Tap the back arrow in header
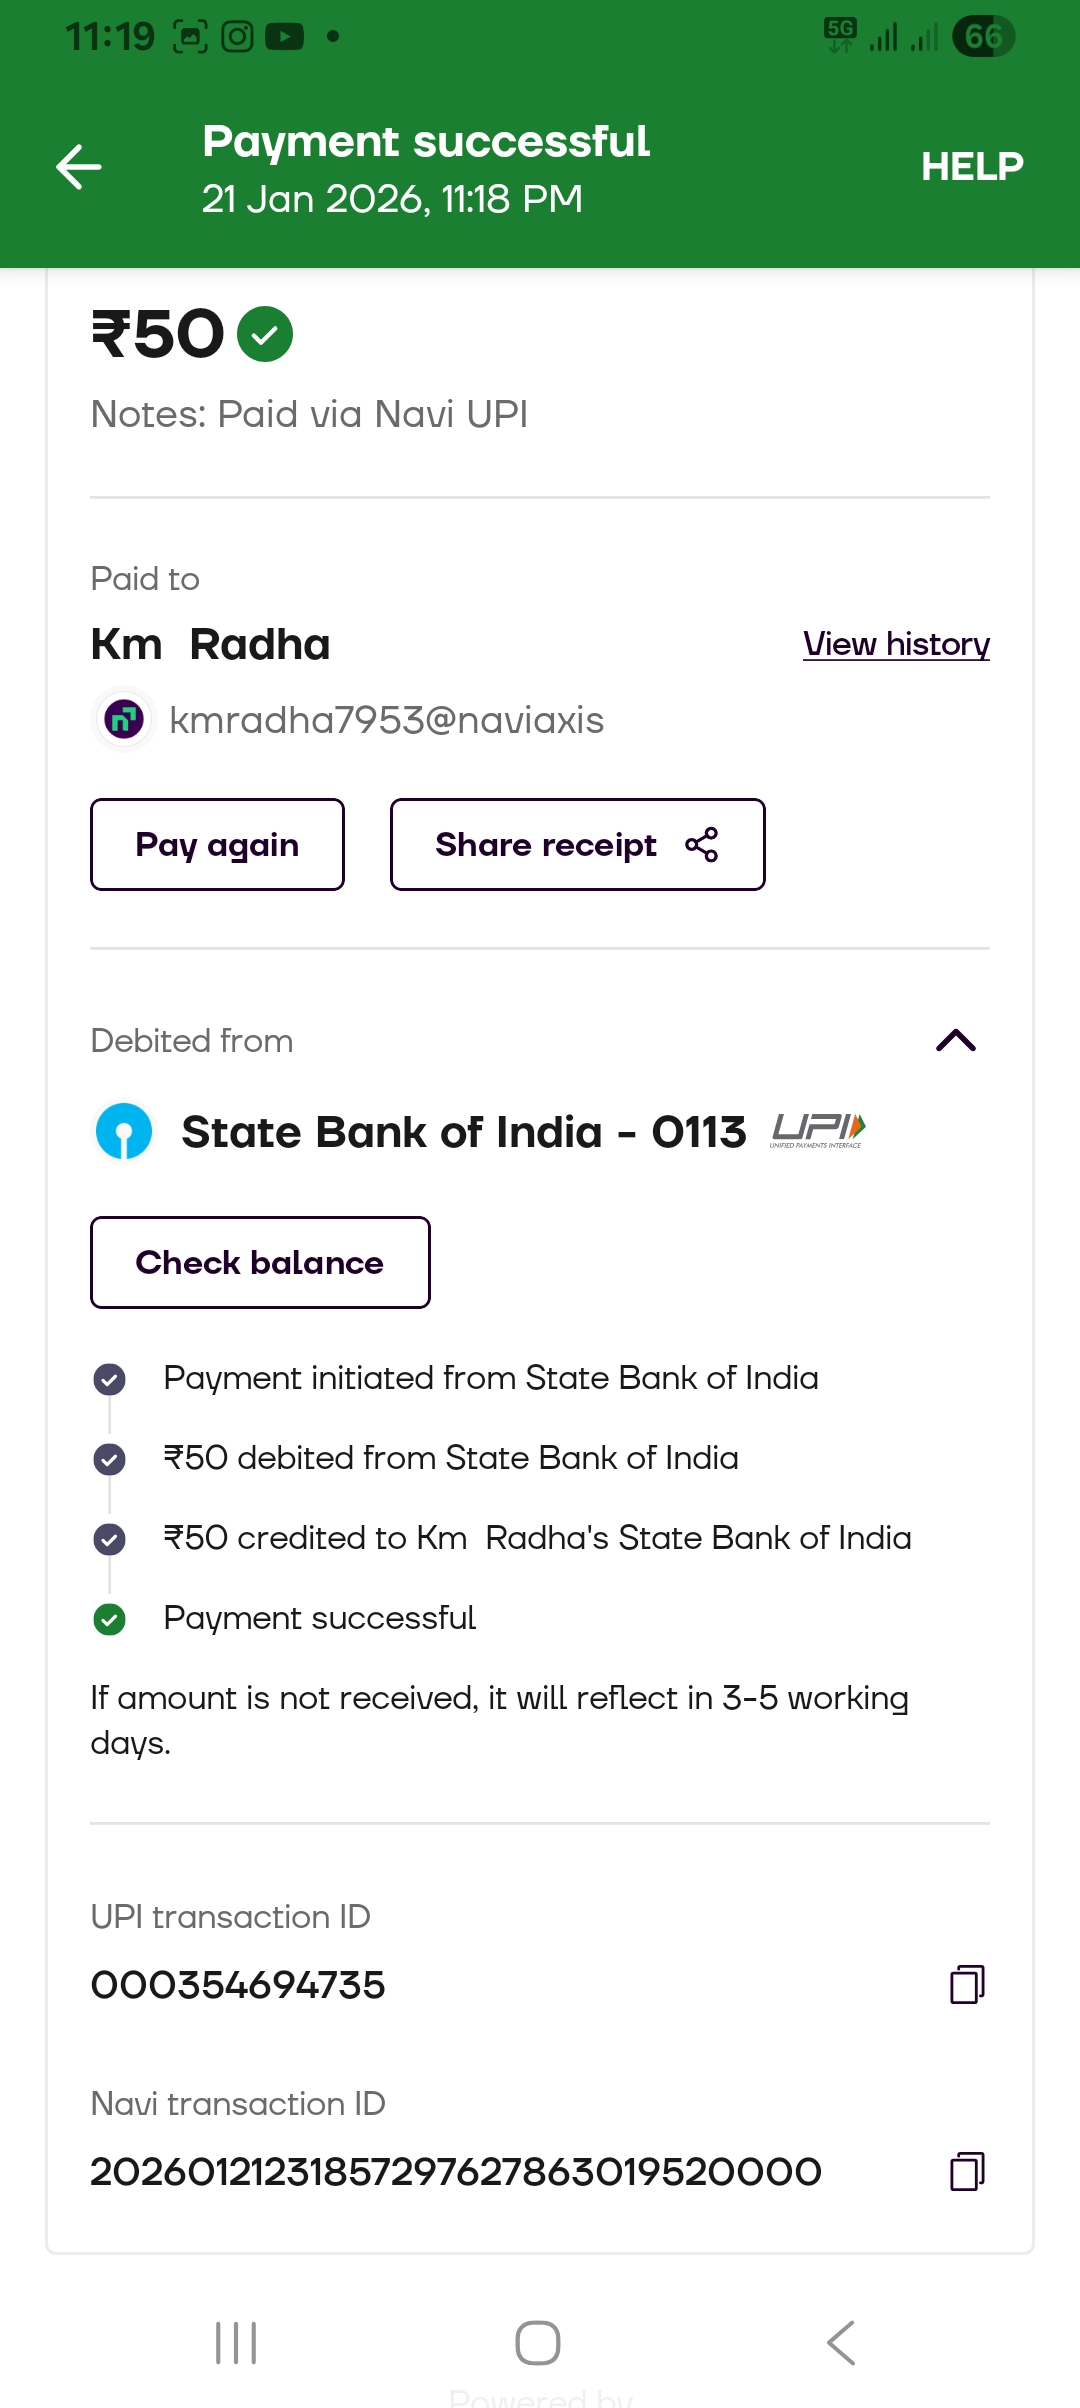 coord(79,167)
